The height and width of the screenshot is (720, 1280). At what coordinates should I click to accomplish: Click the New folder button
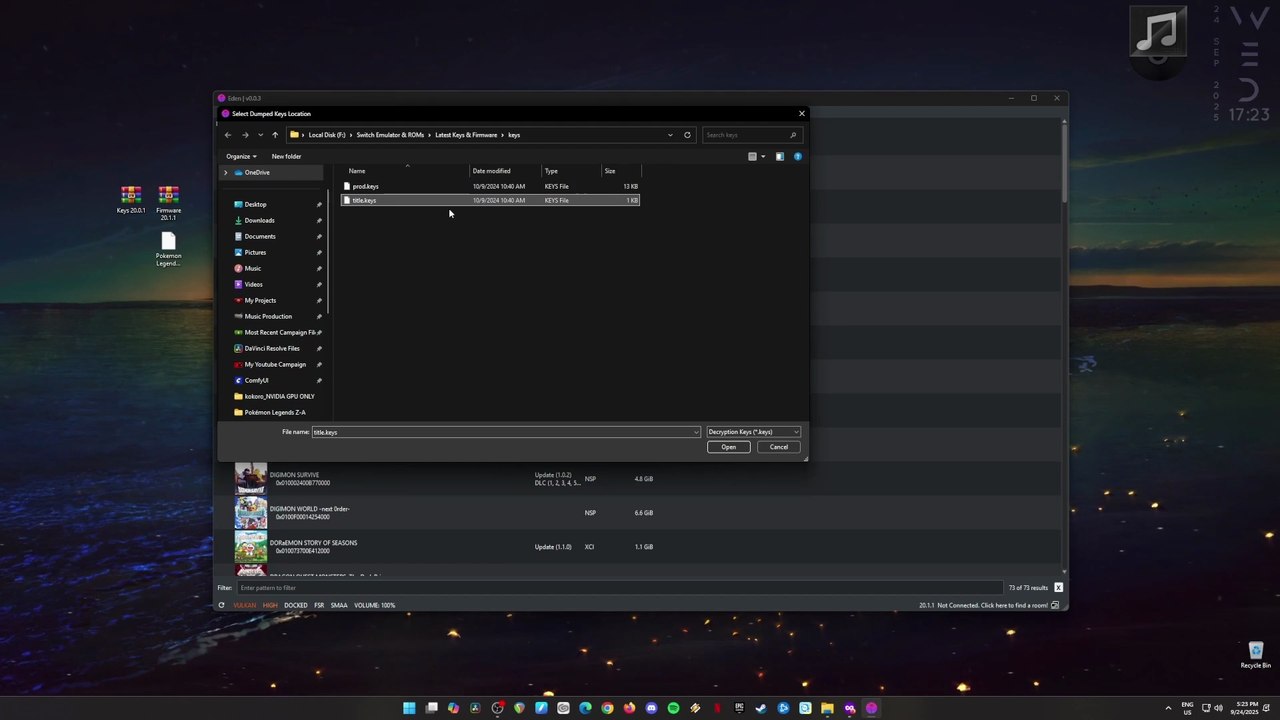(x=286, y=157)
